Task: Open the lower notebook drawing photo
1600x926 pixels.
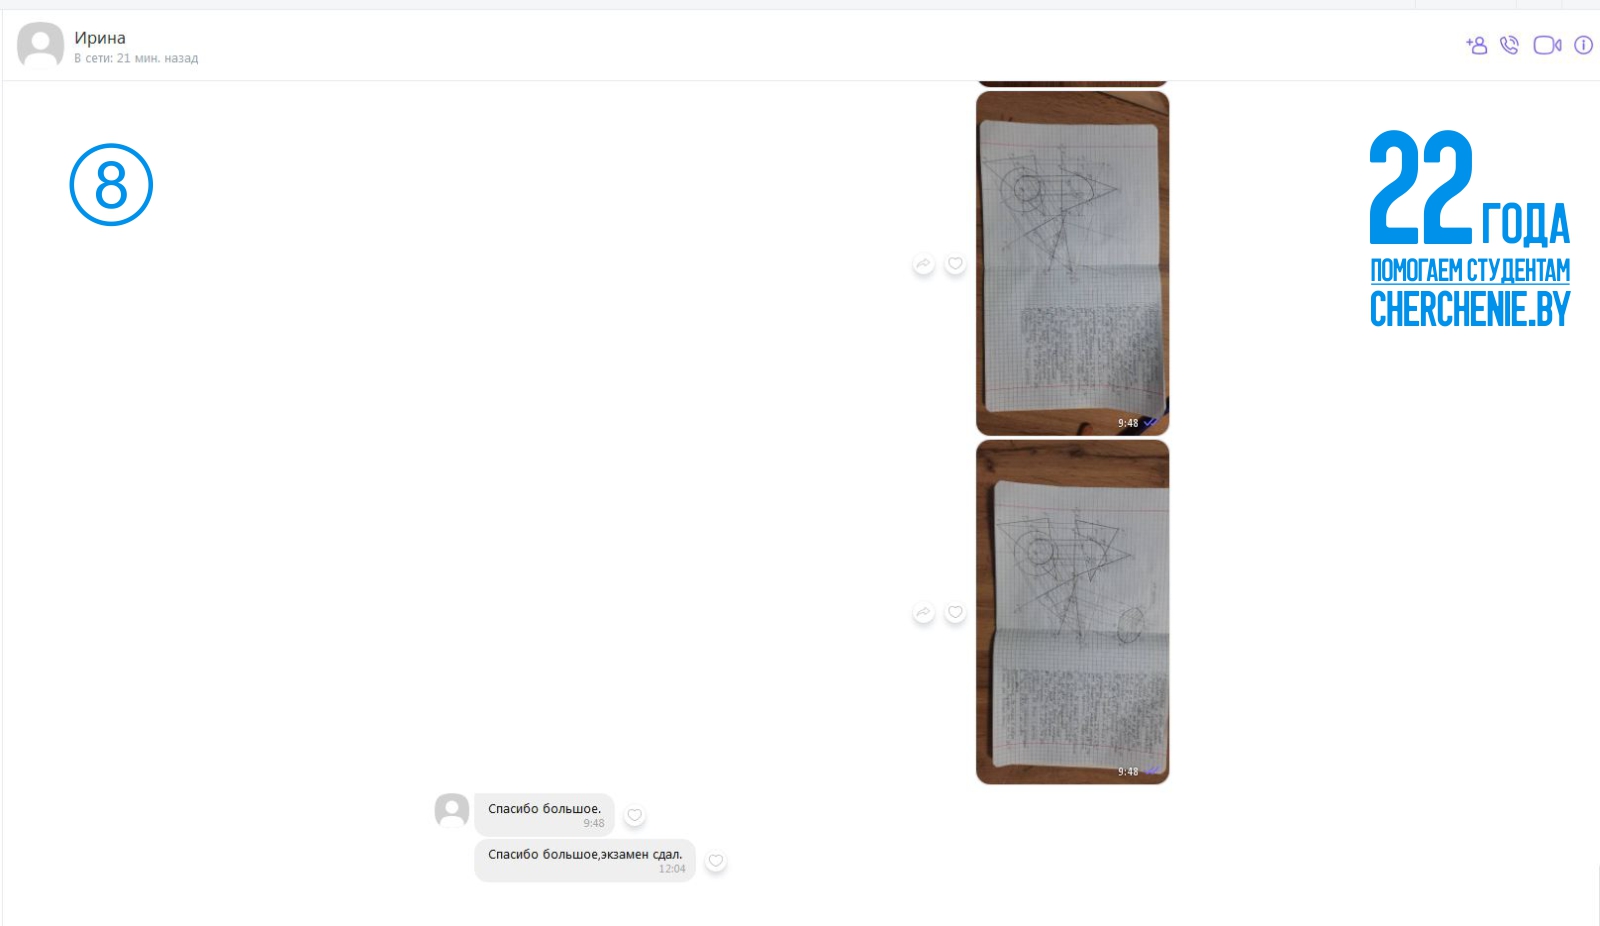Action: pos(1072,612)
